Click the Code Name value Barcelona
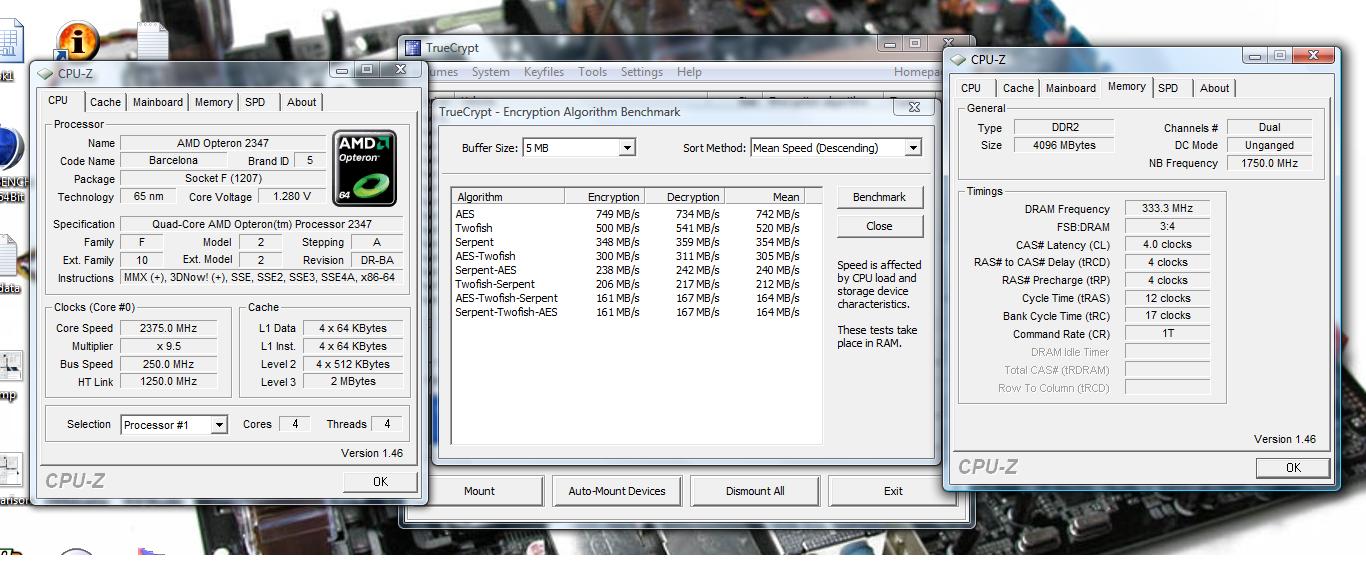1366x568 pixels. coord(173,161)
